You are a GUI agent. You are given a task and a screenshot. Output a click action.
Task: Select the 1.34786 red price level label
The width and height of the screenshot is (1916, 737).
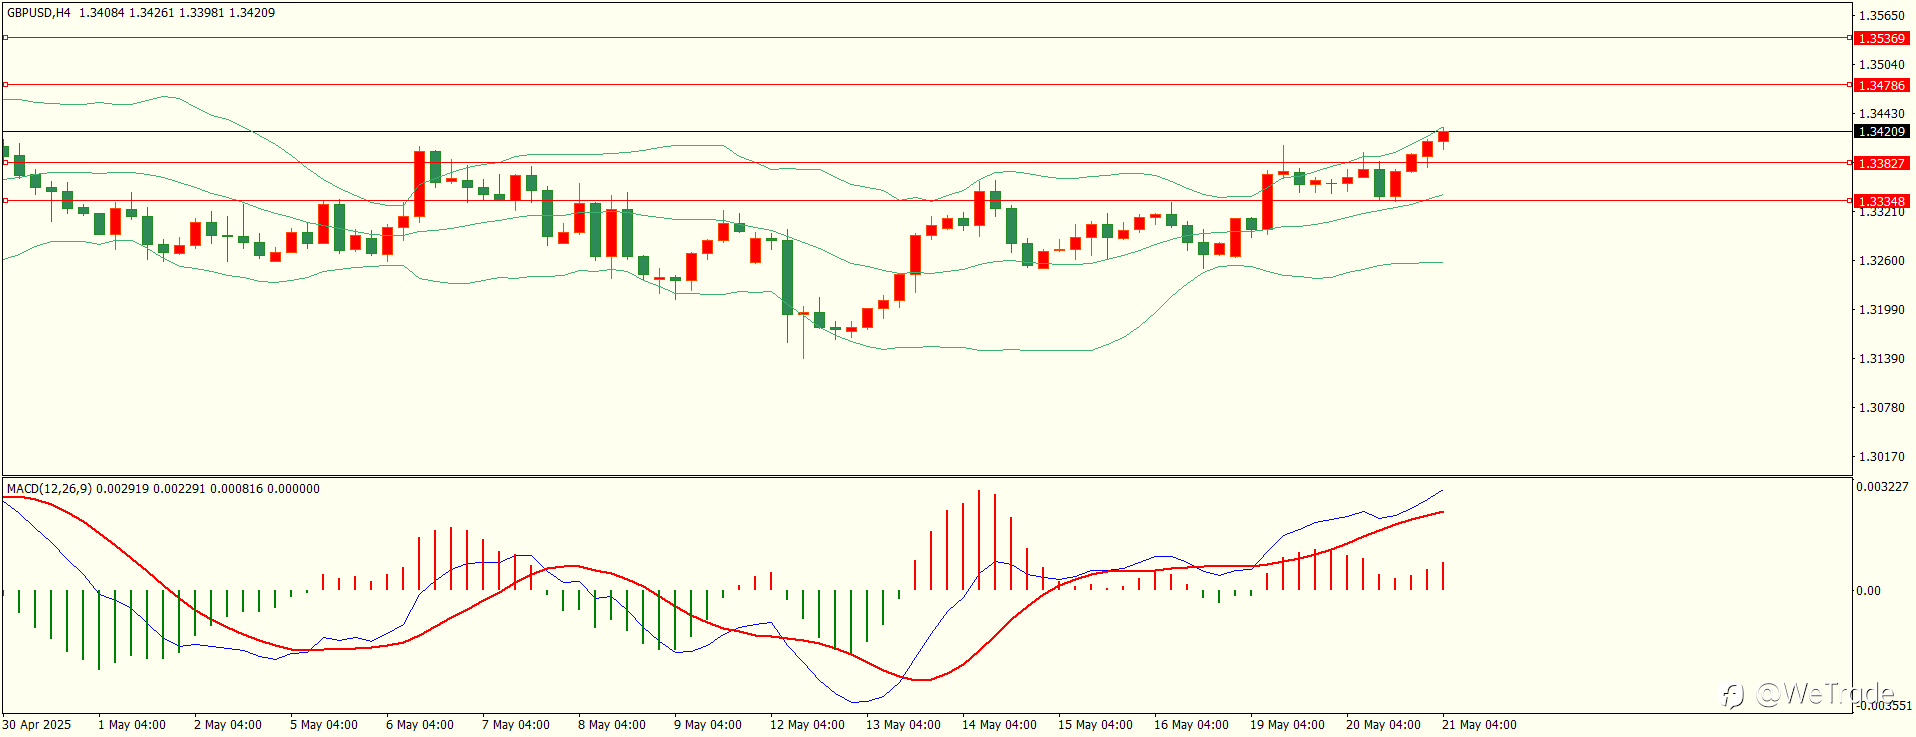(1881, 85)
